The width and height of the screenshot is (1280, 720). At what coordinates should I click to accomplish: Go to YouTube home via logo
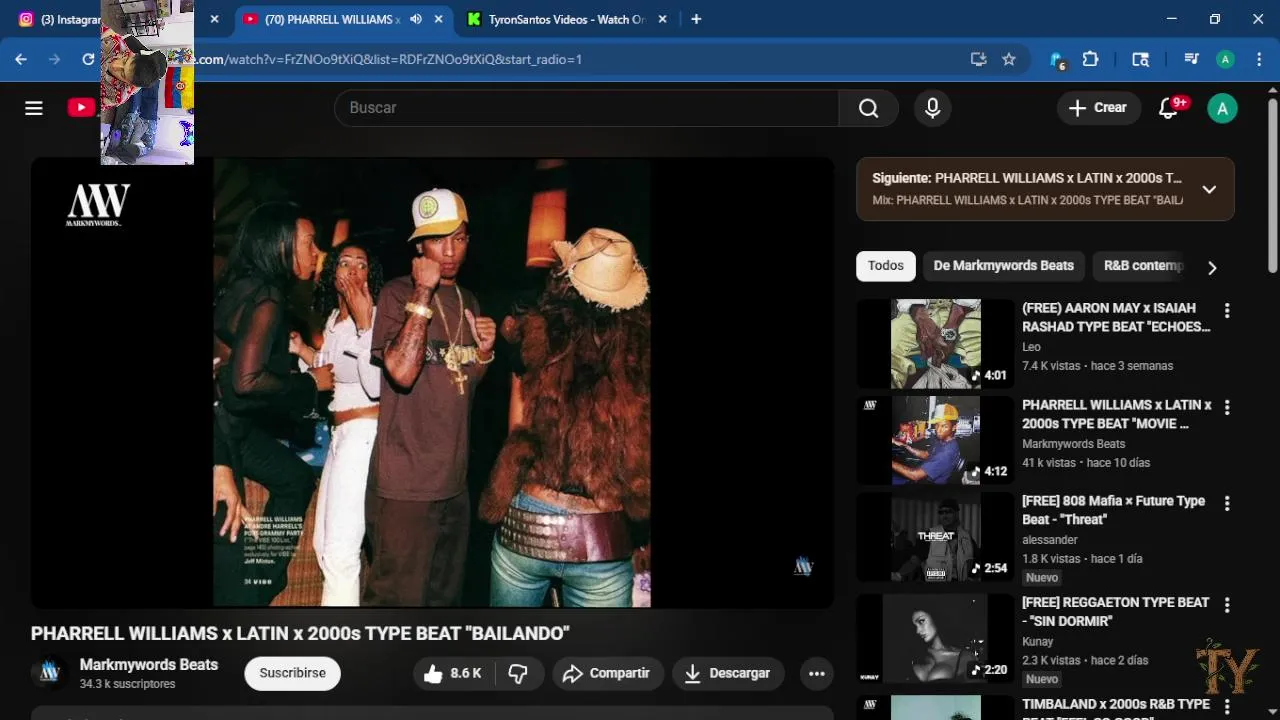click(82, 108)
